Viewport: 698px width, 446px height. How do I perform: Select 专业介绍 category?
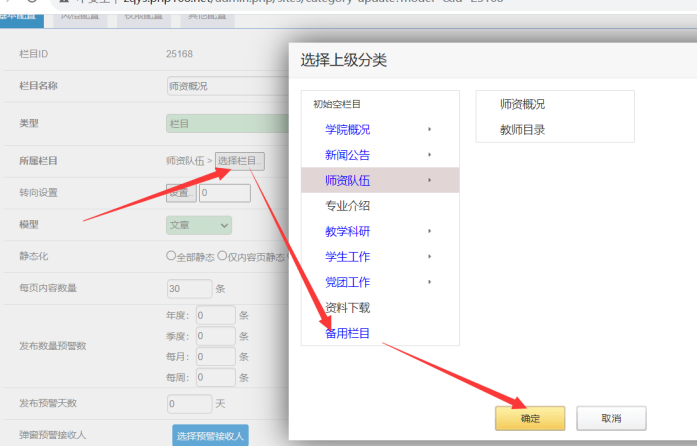tap(347, 206)
